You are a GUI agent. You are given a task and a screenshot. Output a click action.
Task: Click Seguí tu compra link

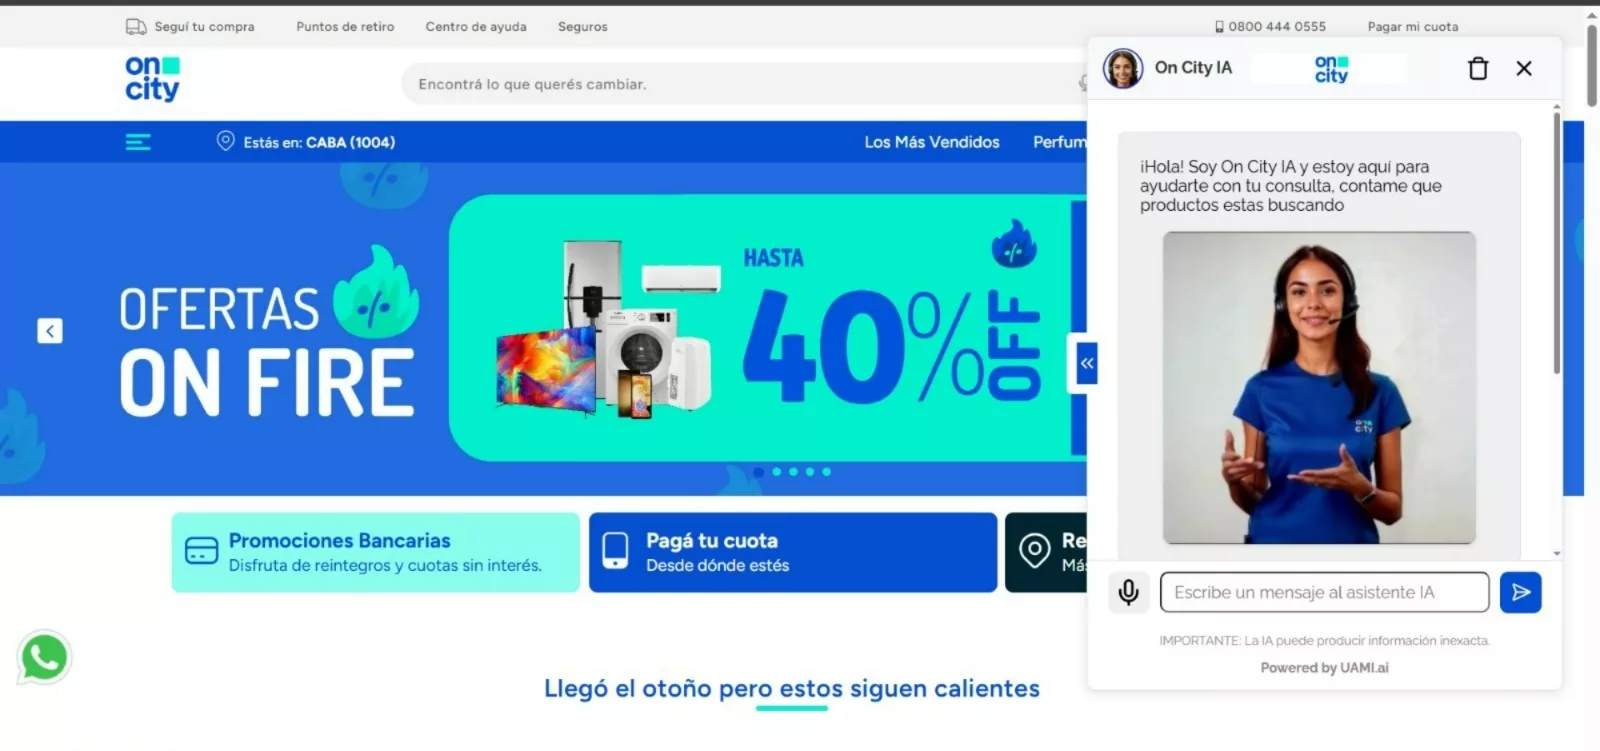(203, 27)
